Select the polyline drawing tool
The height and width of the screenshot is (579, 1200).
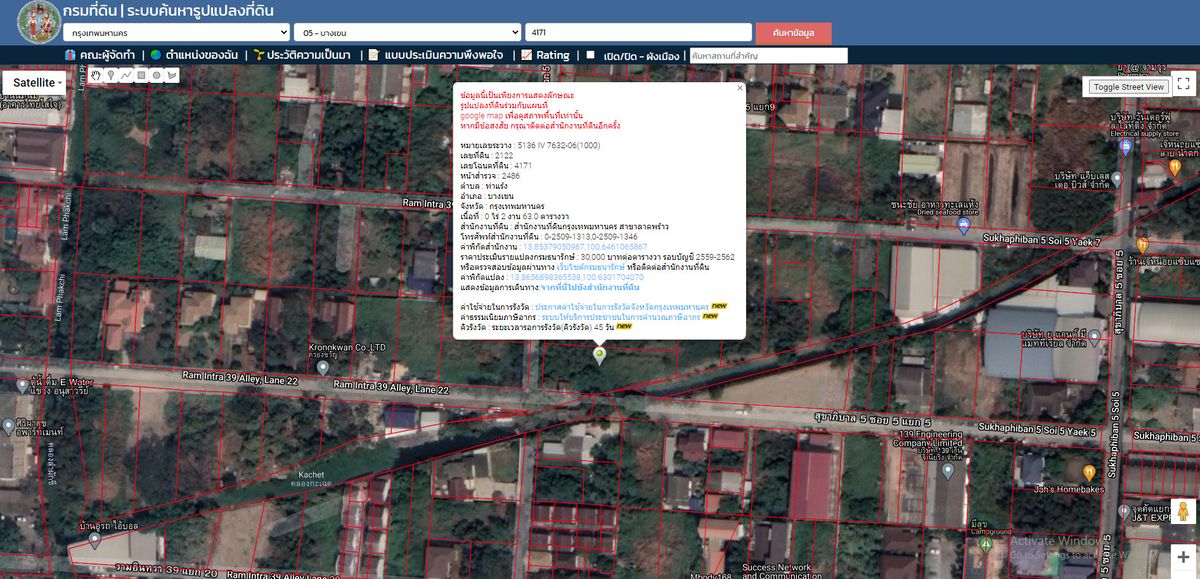(126, 75)
